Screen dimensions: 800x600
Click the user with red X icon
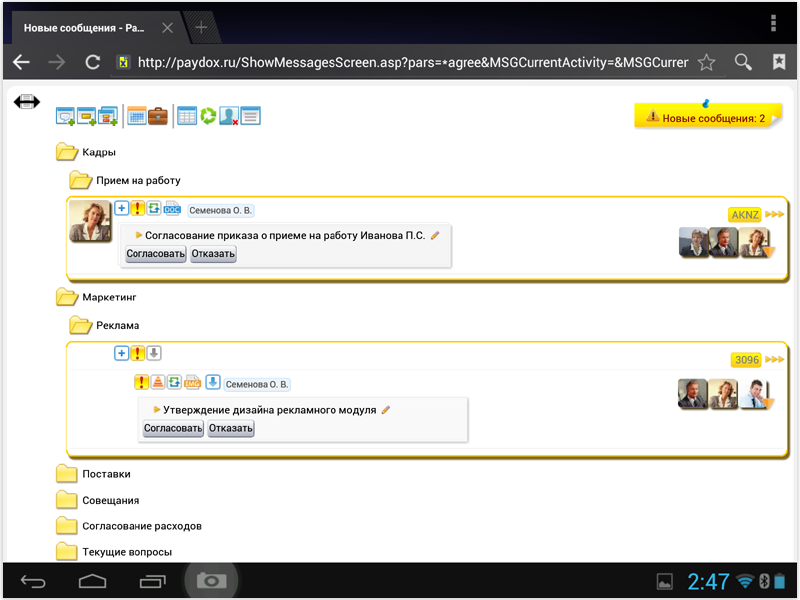tap(229, 116)
